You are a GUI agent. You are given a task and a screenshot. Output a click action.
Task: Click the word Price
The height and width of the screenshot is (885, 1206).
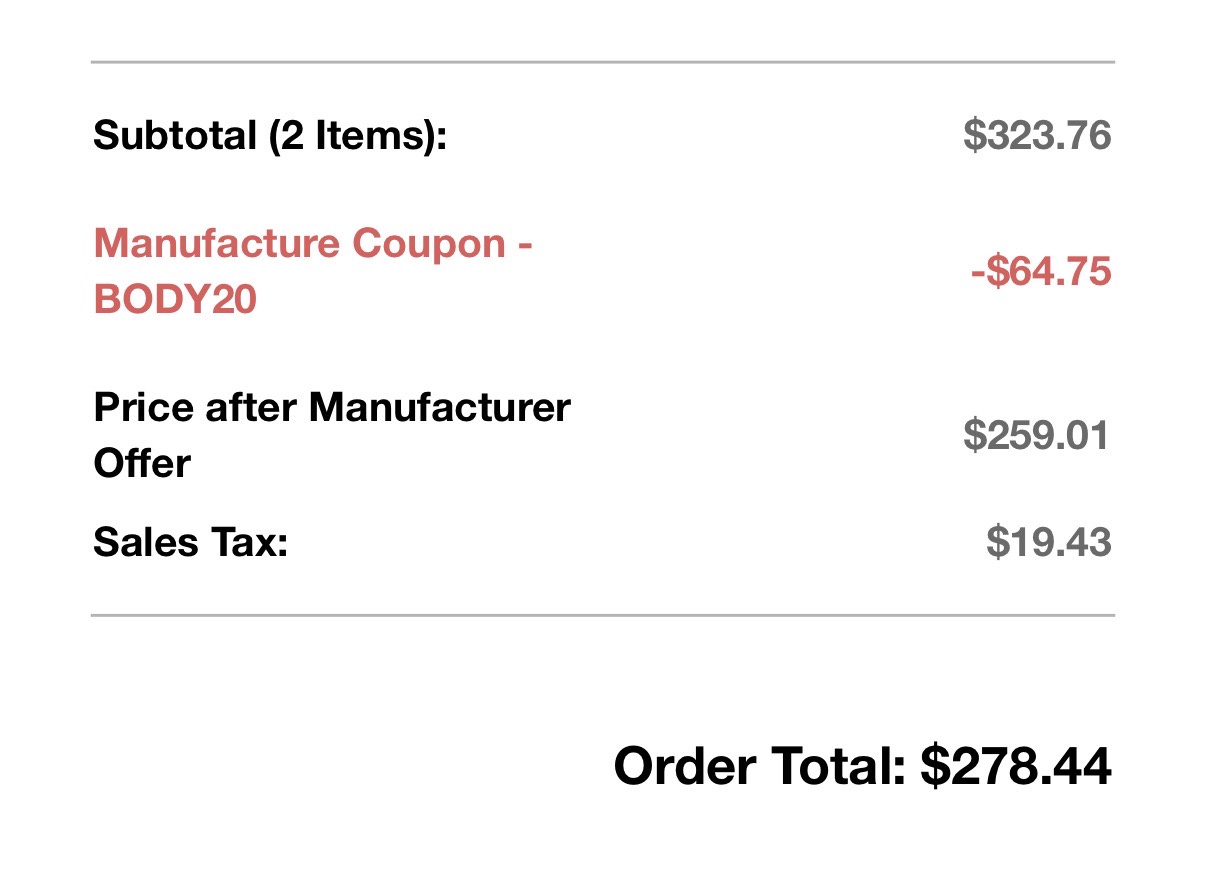[x=140, y=408]
